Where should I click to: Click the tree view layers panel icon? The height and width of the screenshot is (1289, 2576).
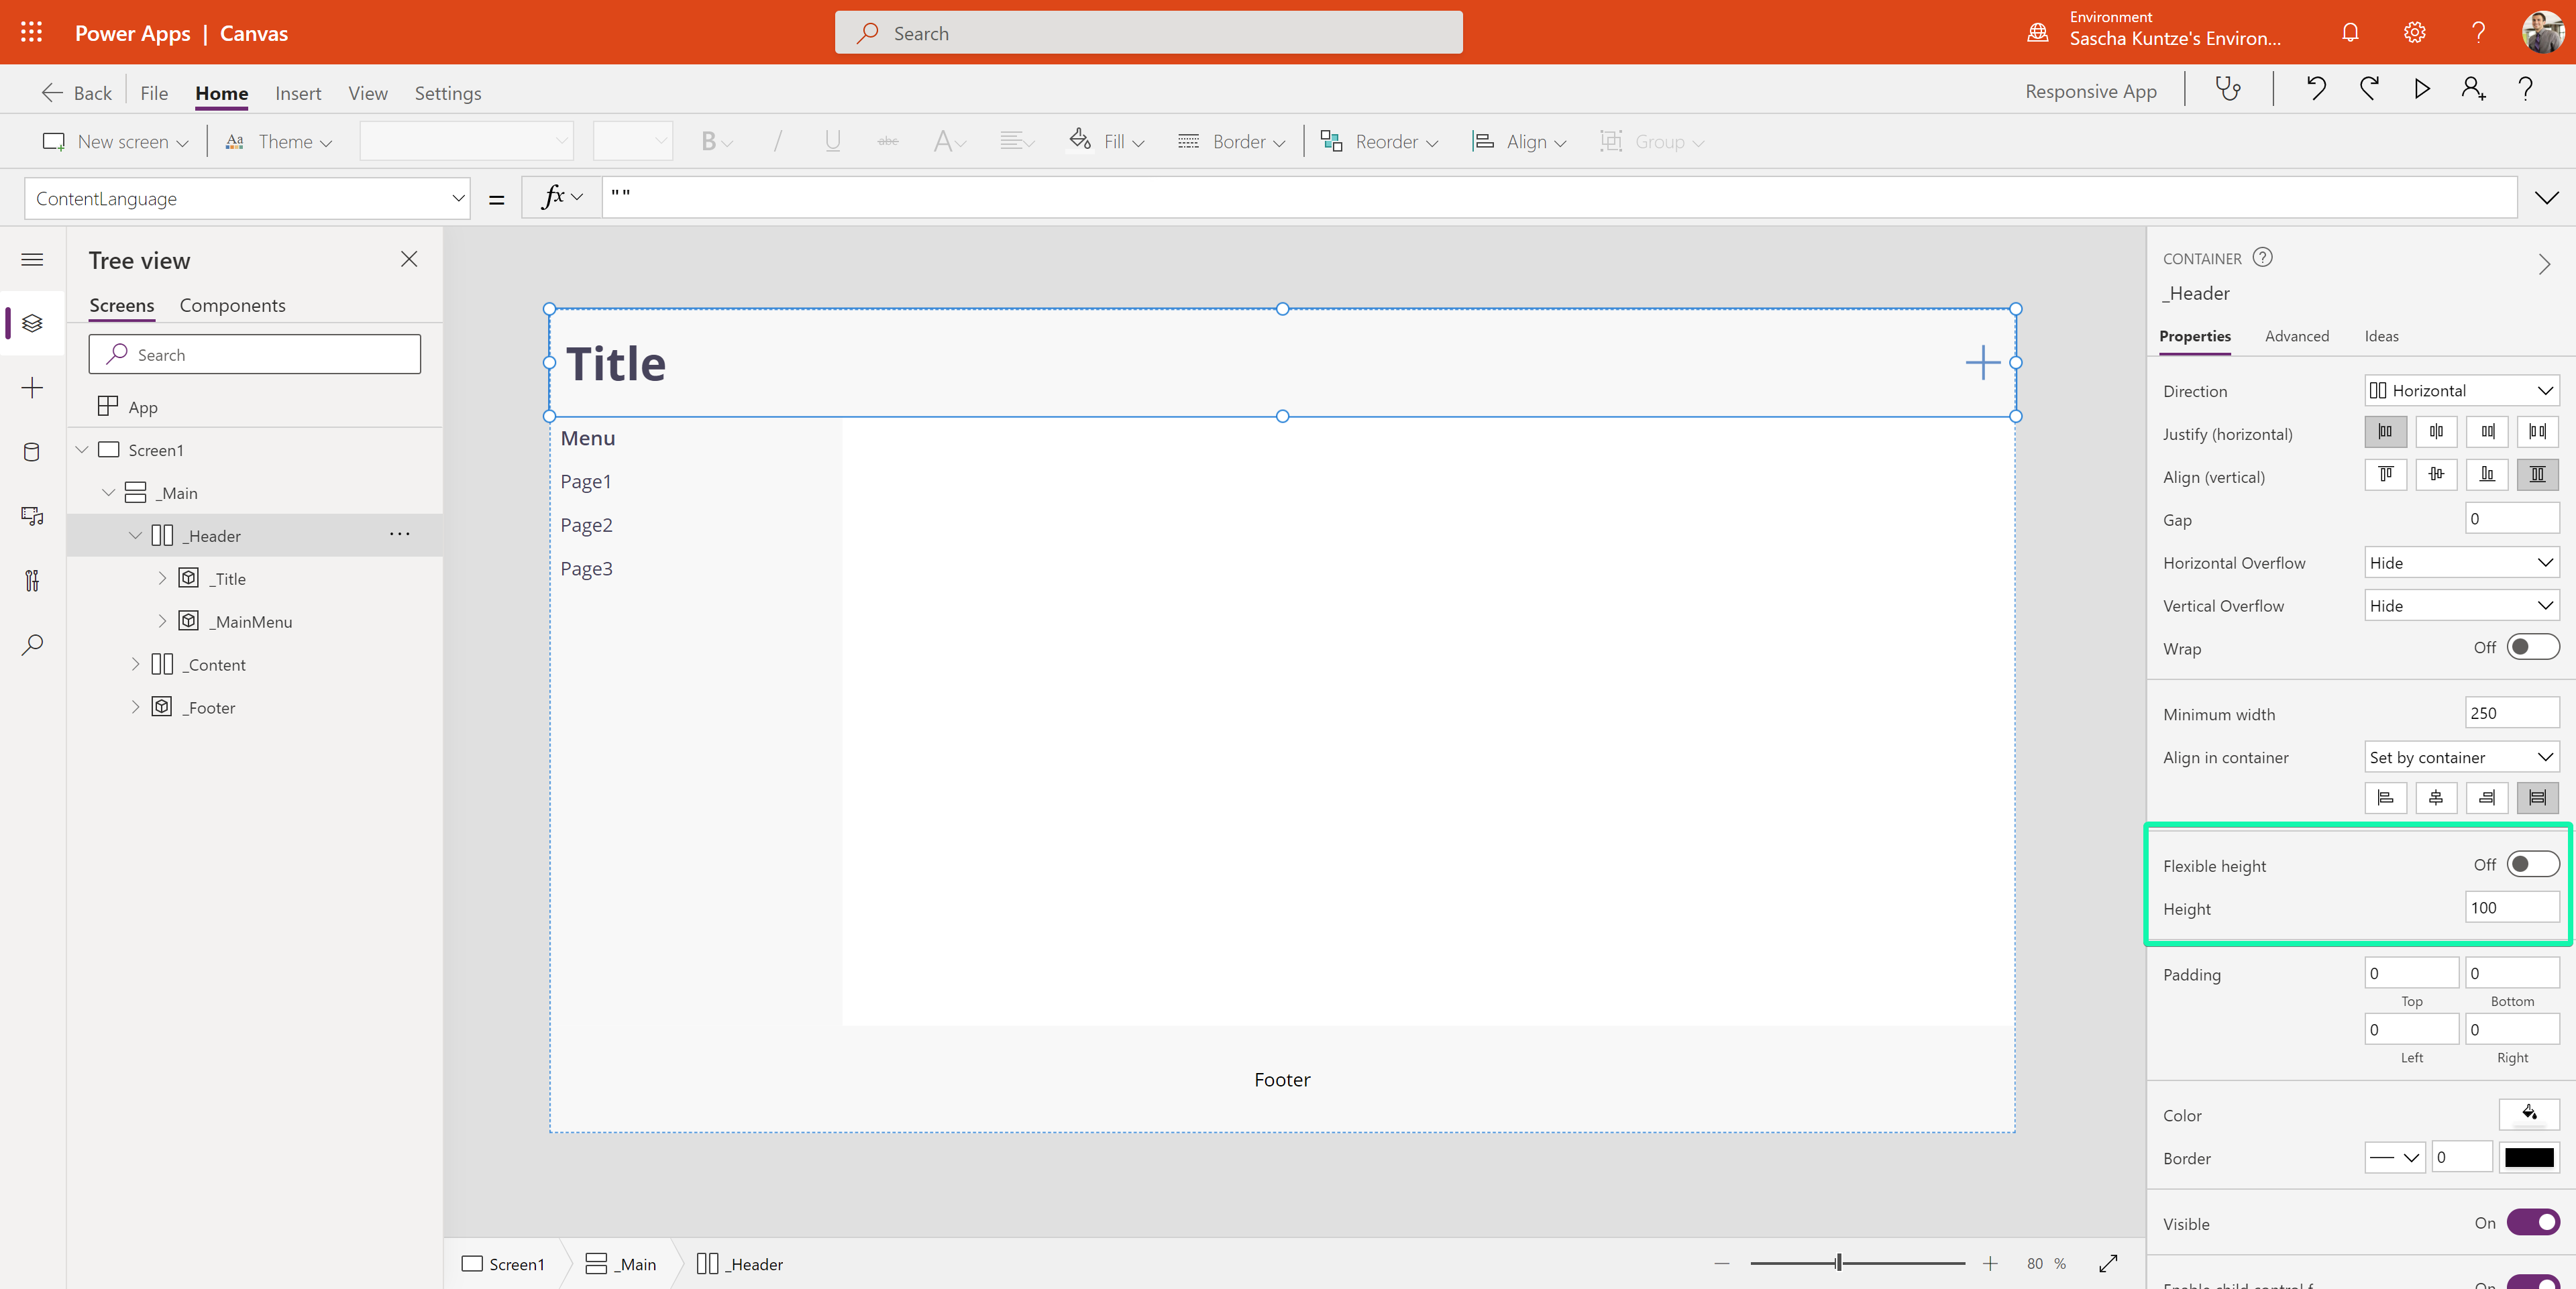click(x=33, y=322)
